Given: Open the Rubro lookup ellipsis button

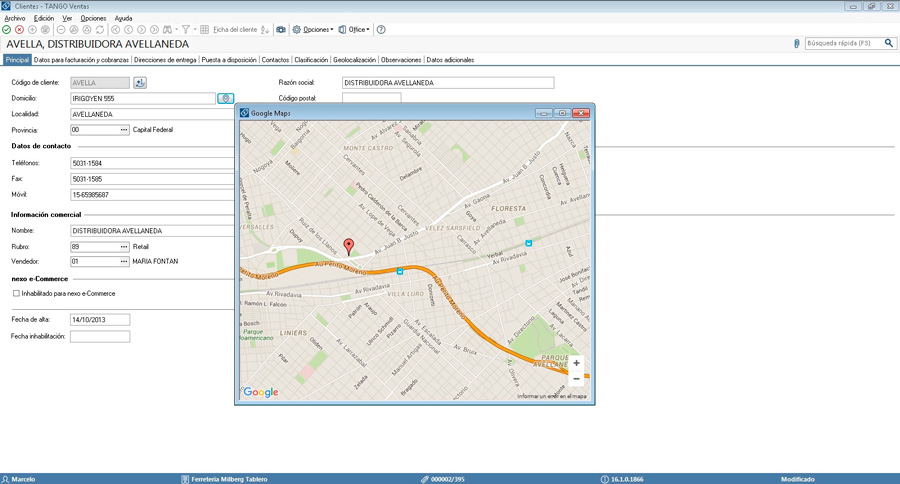Looking at the screenshot, I should [124, 247].
